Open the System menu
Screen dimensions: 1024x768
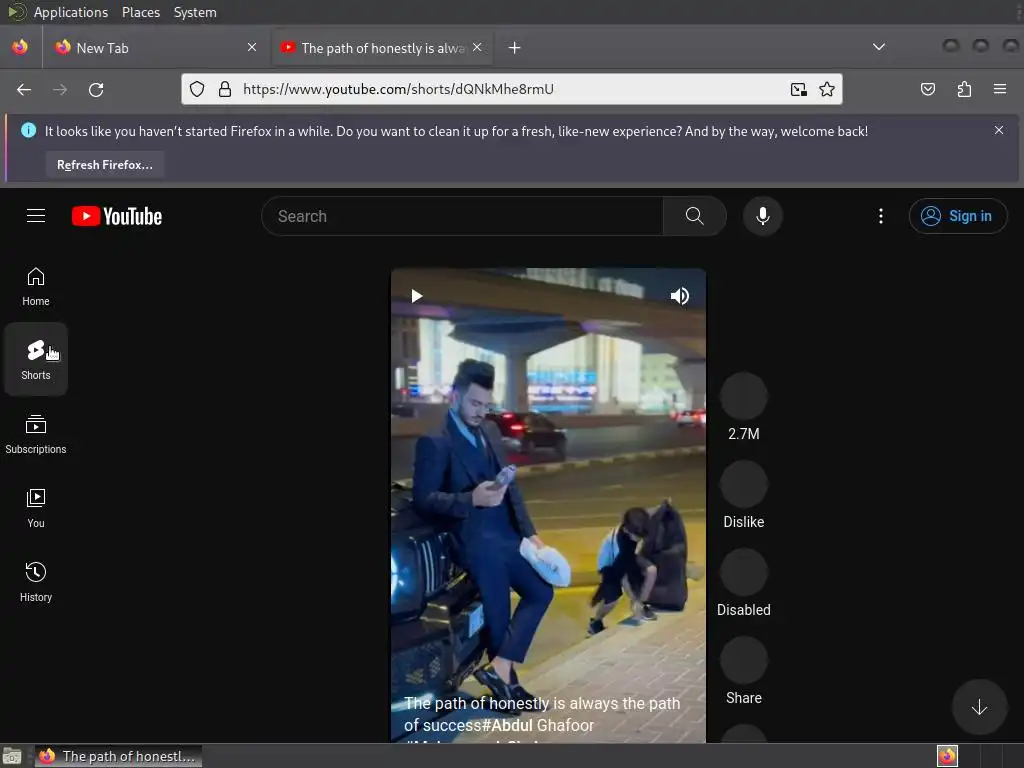click(195, 12)
